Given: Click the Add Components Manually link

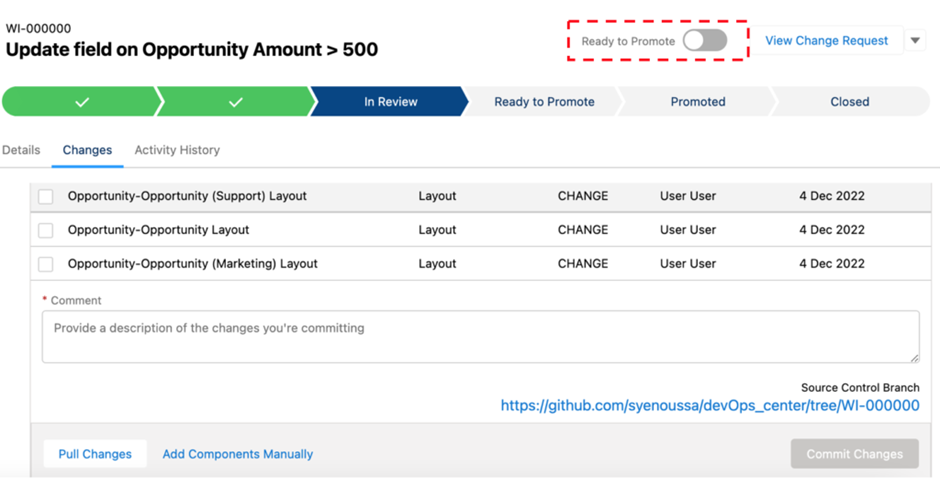Looking at the screenshot, I should pyautogui.click(x=237, y=454).
